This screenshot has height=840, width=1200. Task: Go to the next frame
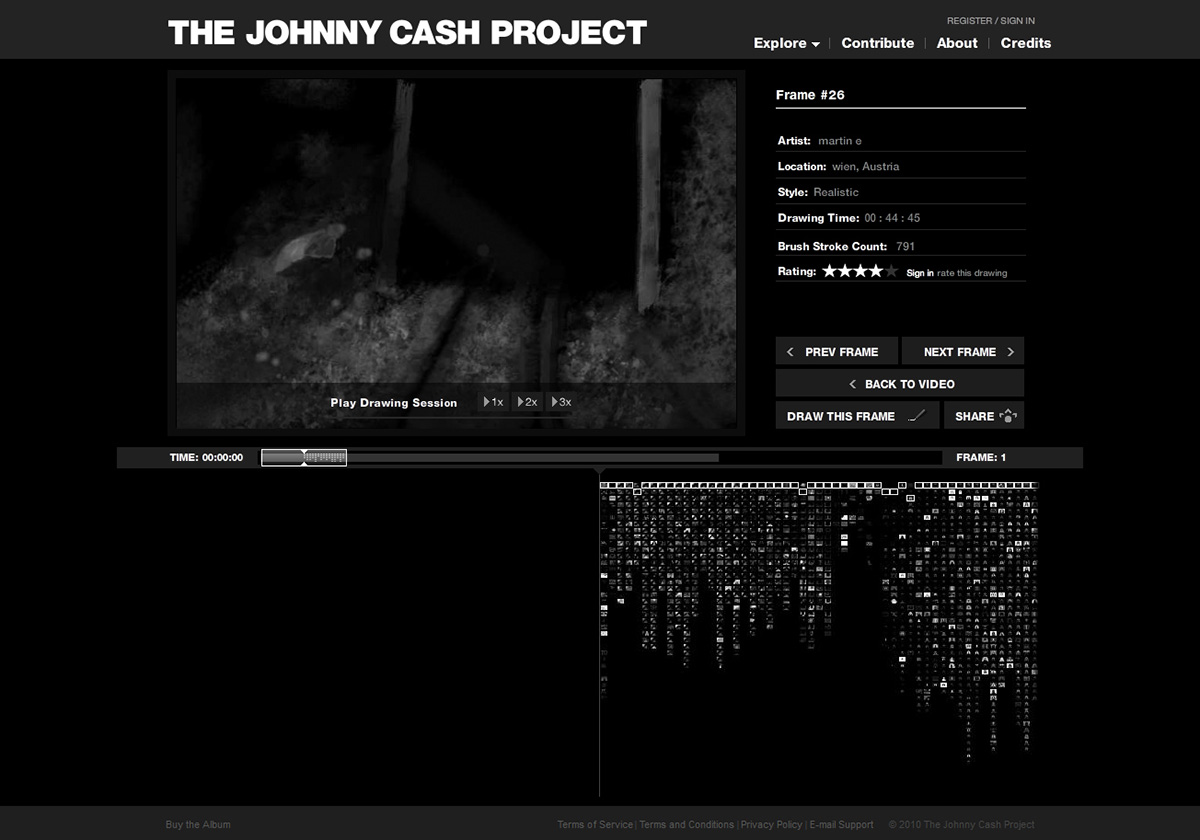(x=963, y=351)
